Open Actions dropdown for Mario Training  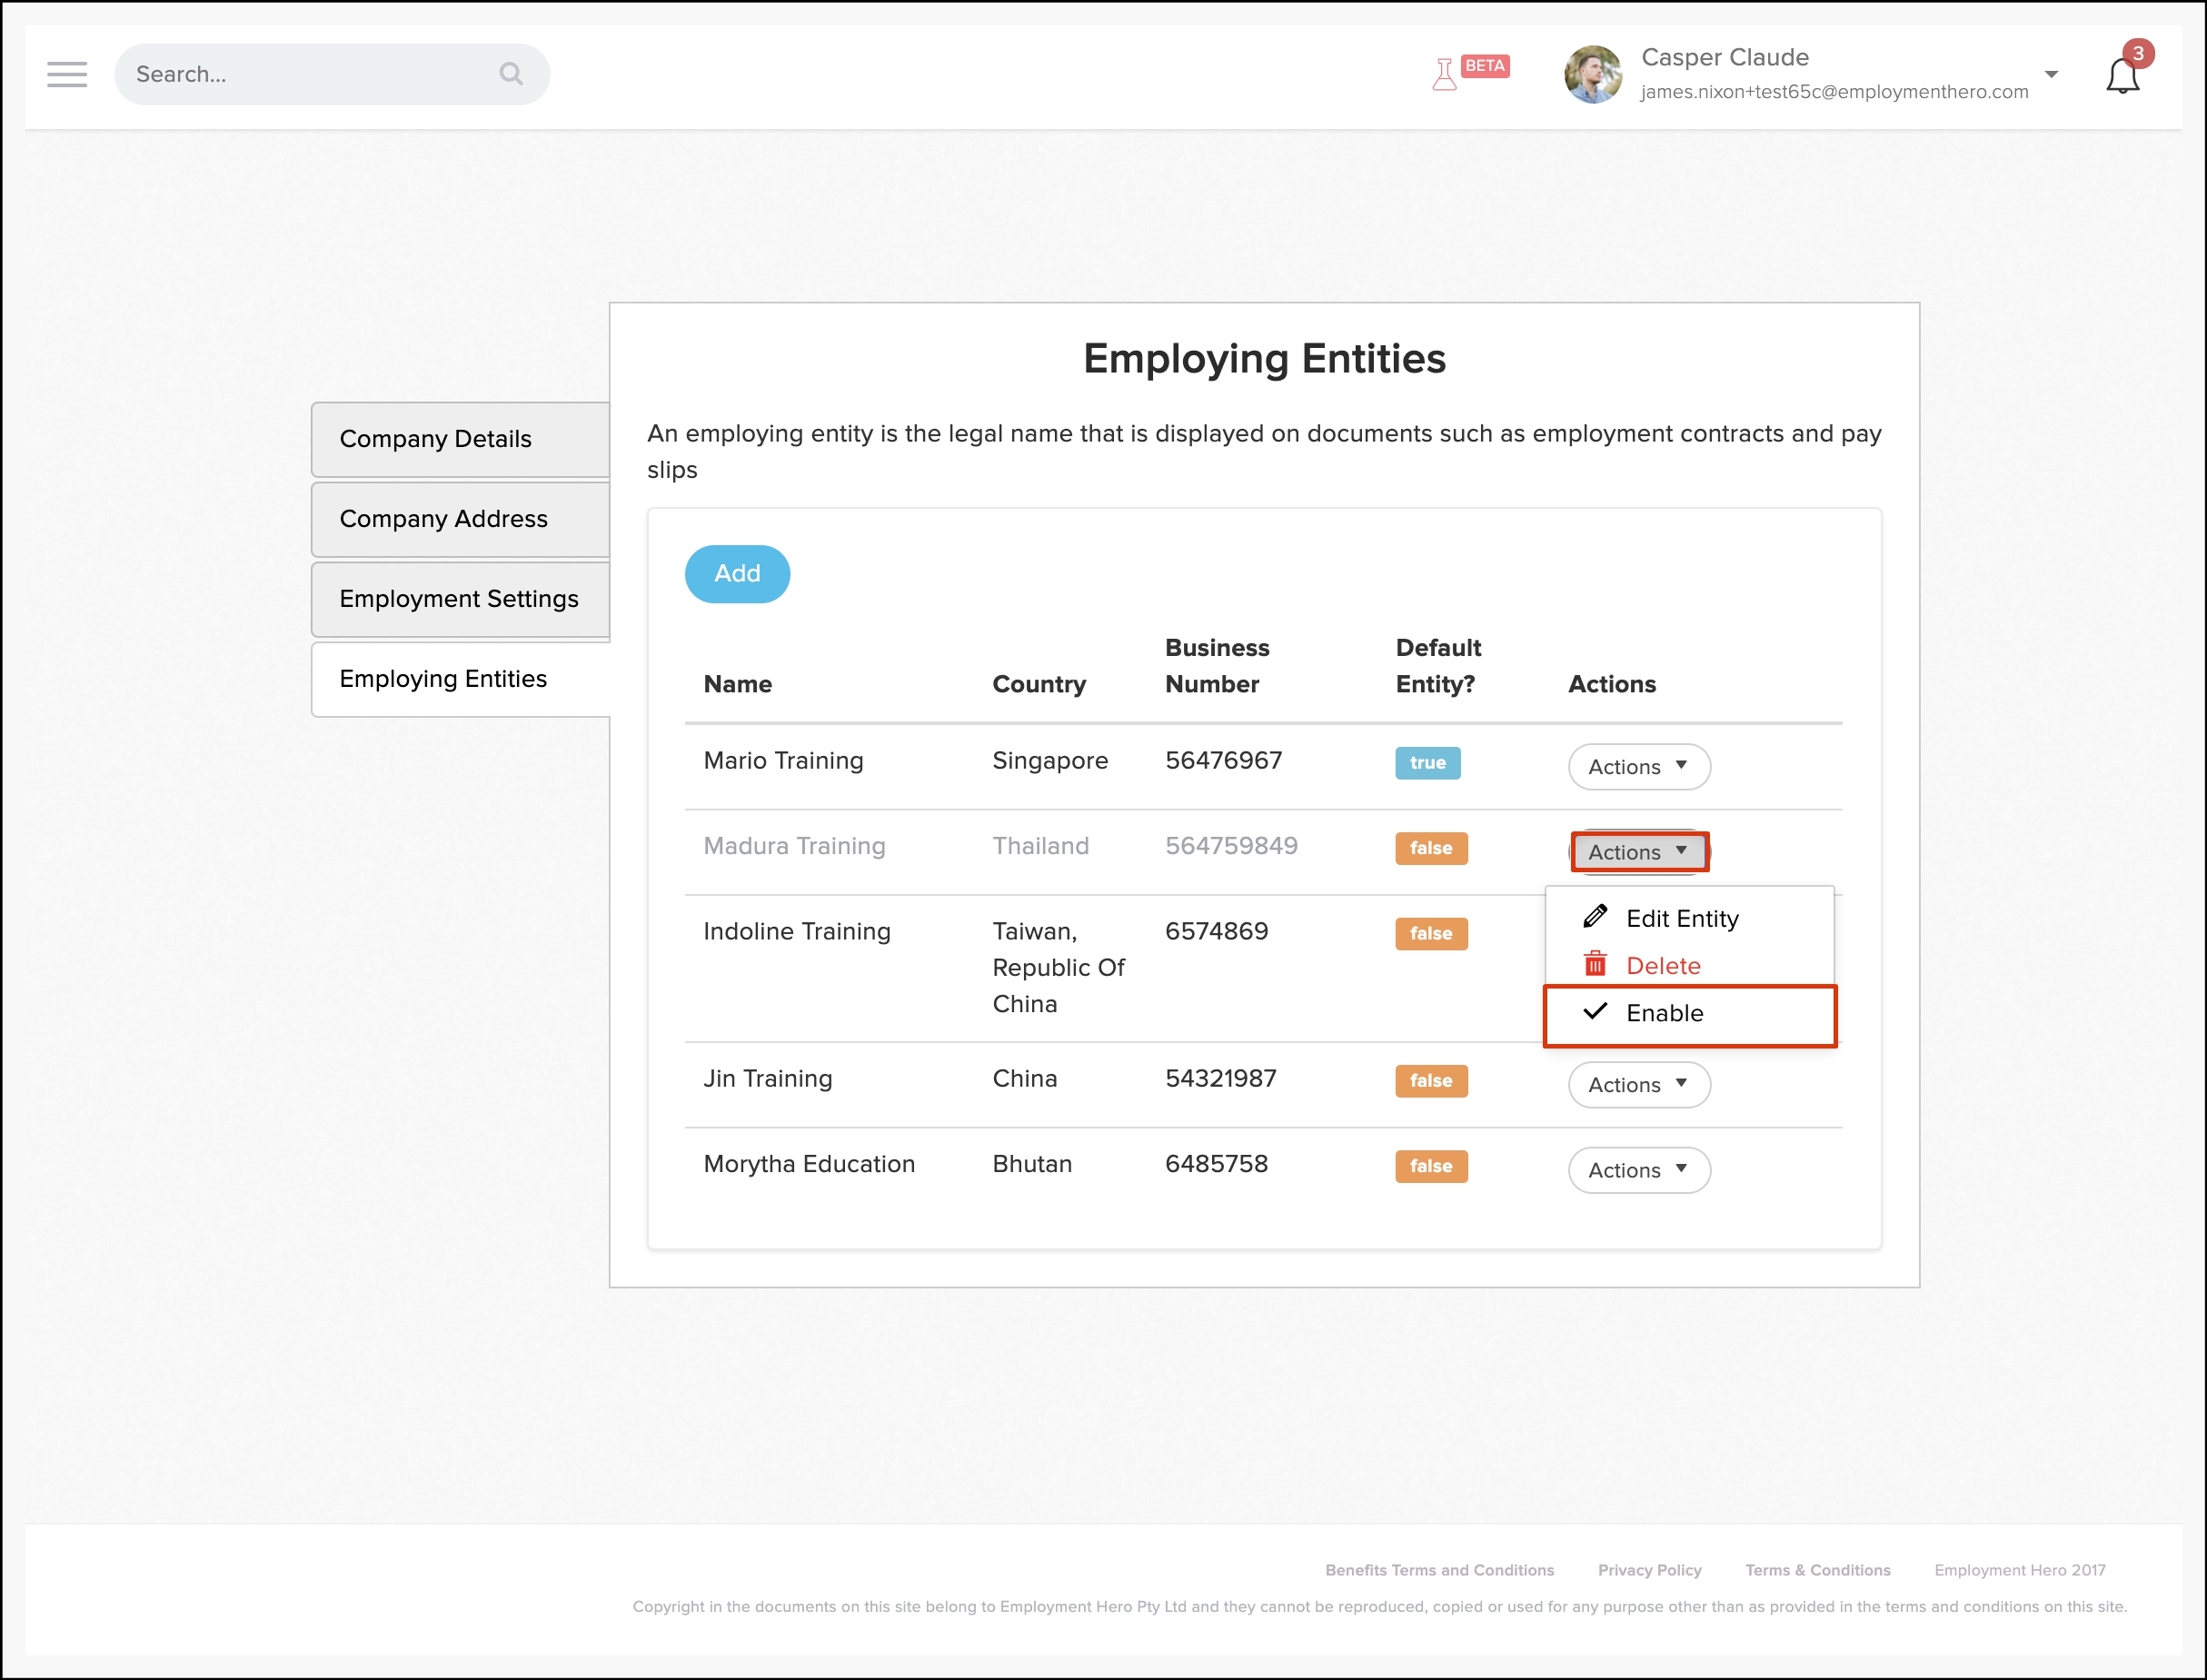1638,767
